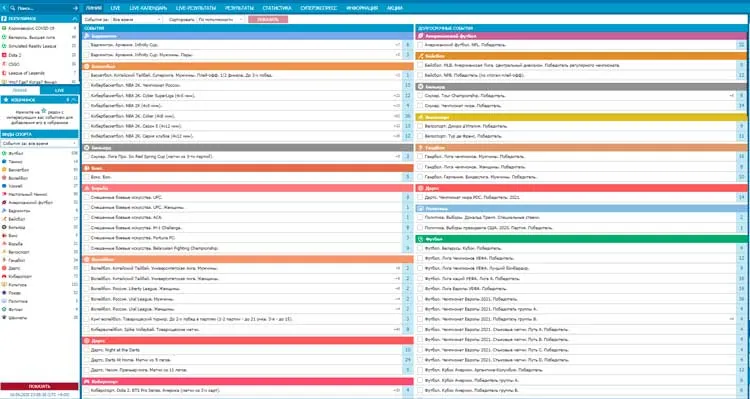
Task: Select Политика in the sports list
Action: point(18,301)
